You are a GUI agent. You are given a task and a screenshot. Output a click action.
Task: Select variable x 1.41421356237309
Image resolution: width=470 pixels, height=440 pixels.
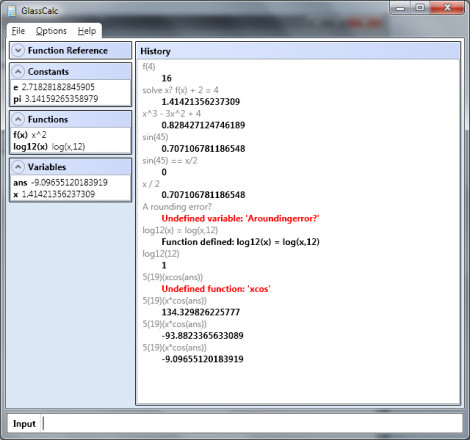[54, 194]
